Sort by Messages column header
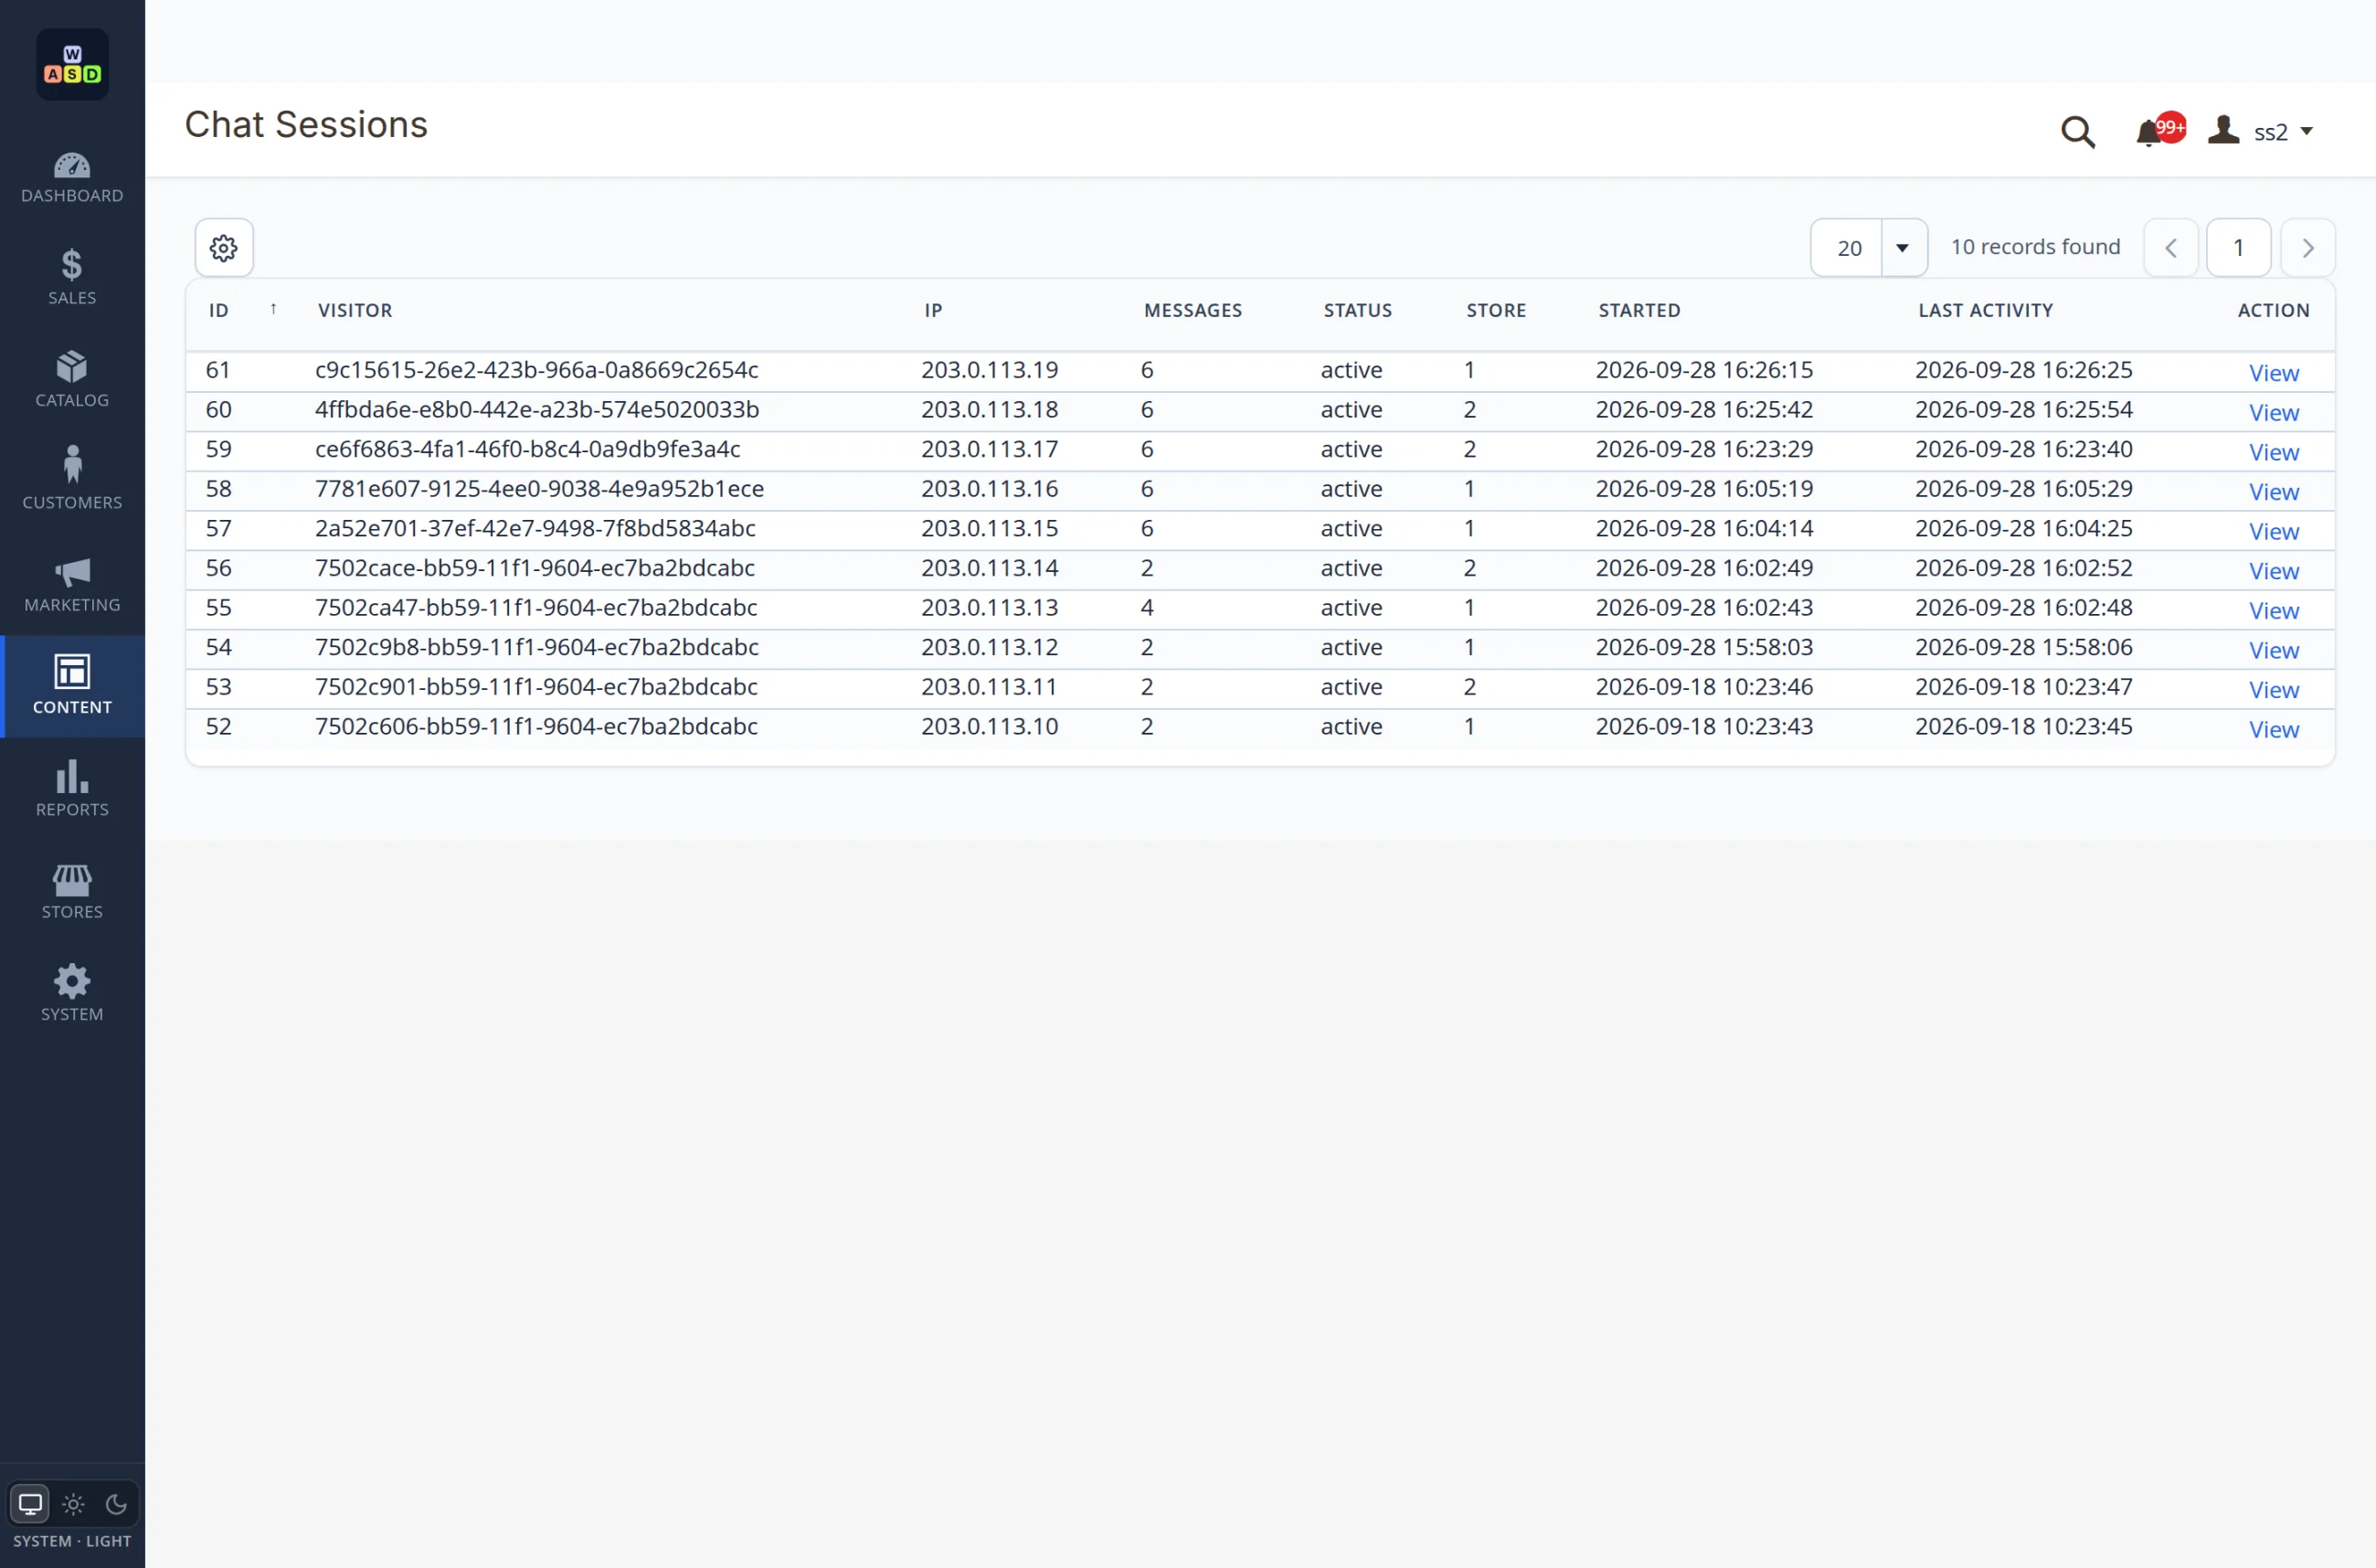Screen dimensions: 2376x1568 click(x=1193, y=311)
